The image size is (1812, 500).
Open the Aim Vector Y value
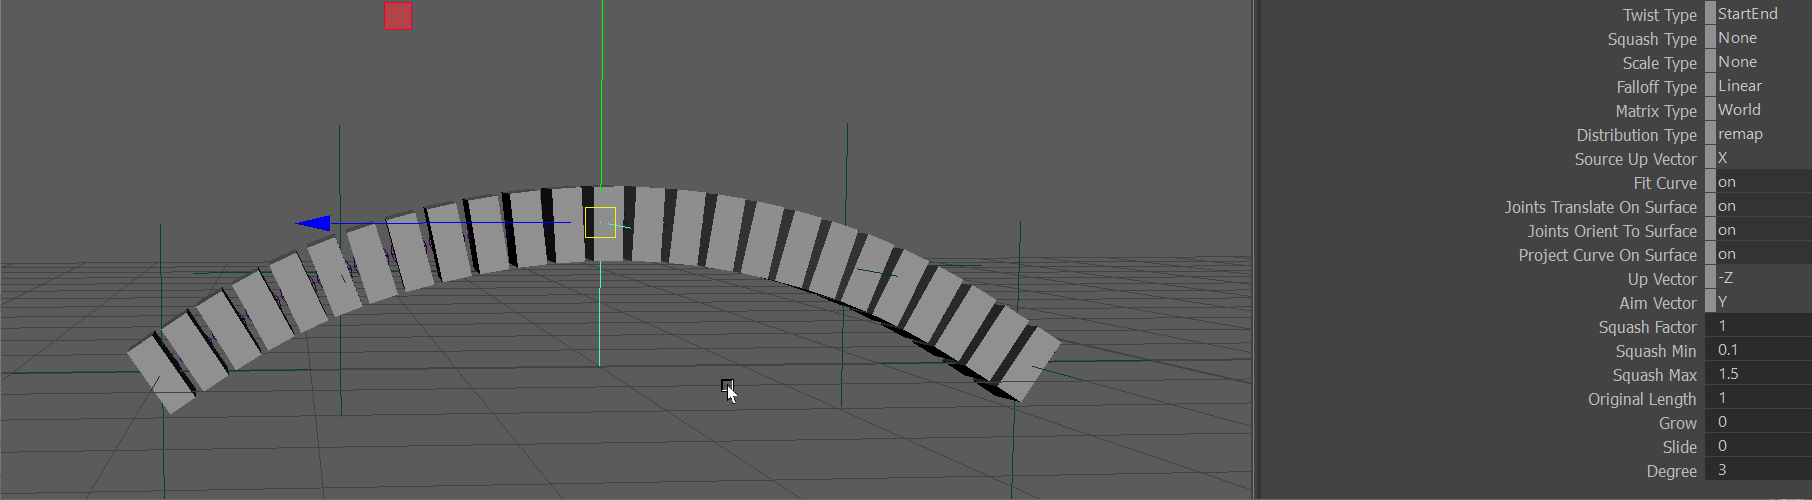[x=1759, y=302]
